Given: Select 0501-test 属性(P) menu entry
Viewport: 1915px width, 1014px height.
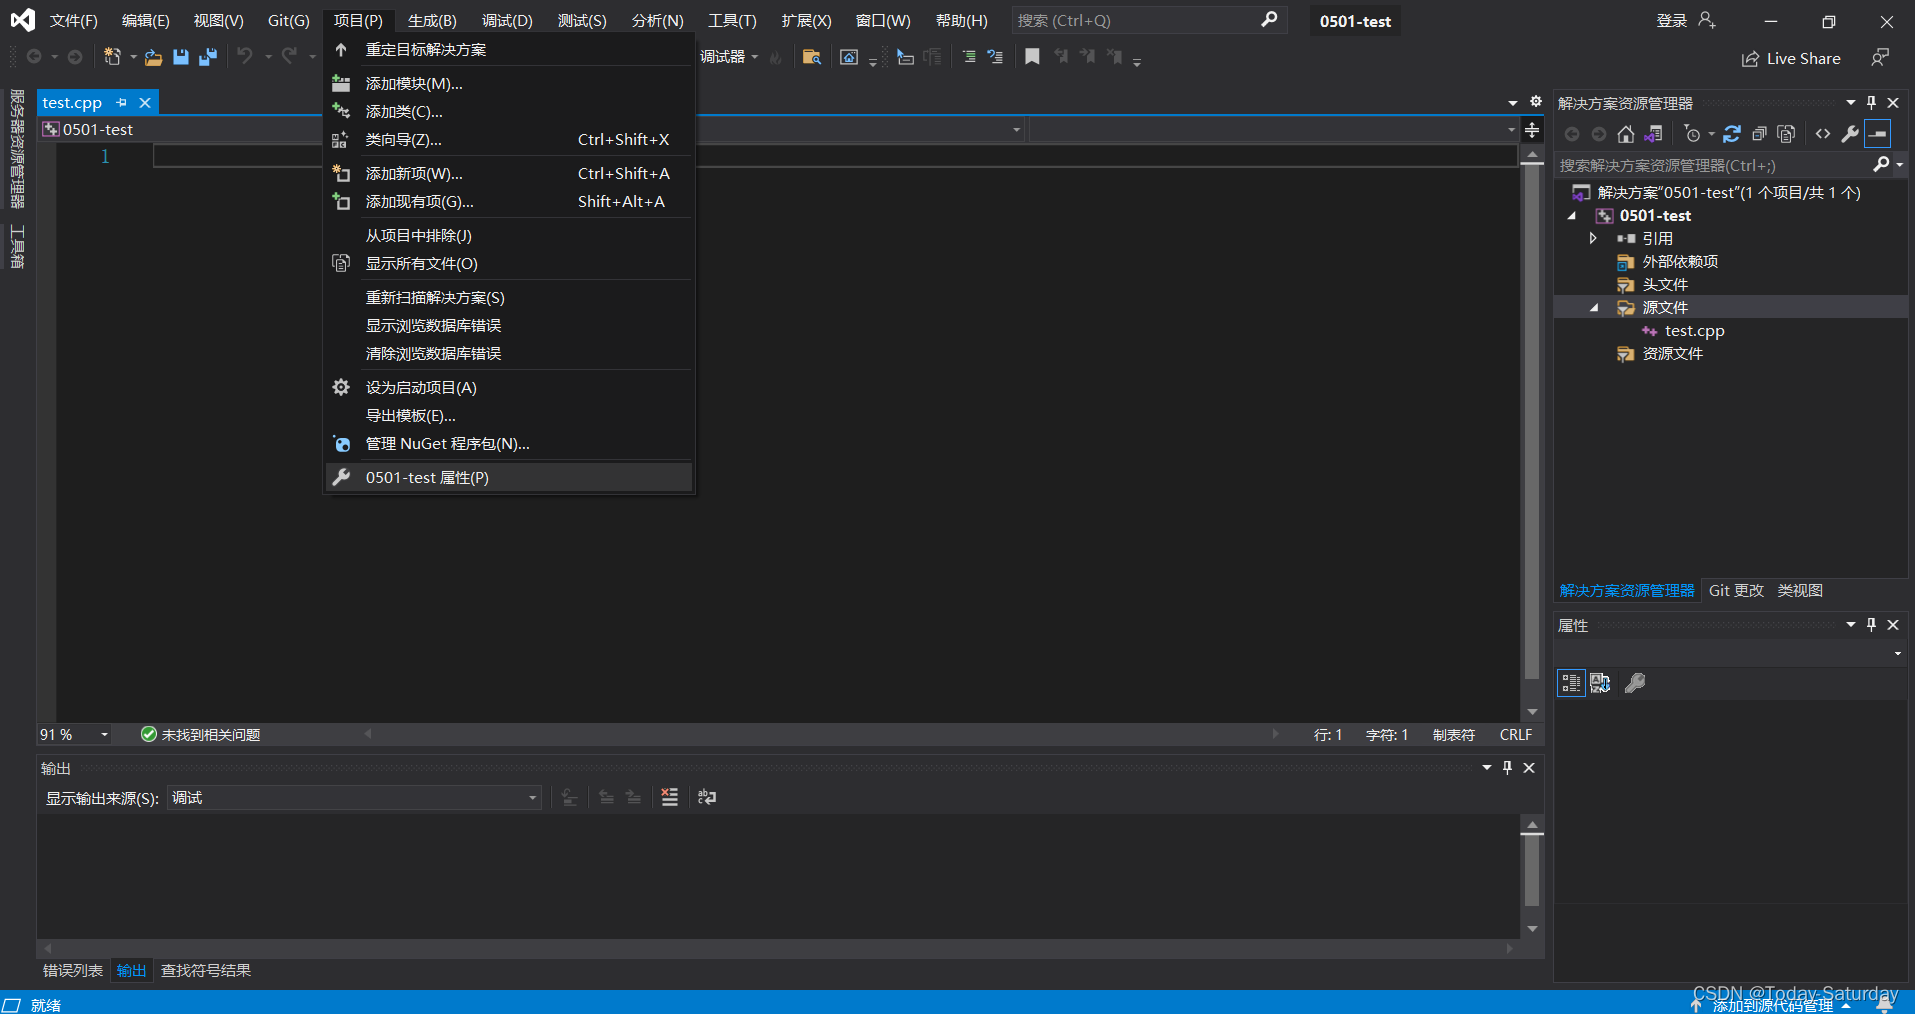Looking at the screenshot, I should tap(510, 478).
